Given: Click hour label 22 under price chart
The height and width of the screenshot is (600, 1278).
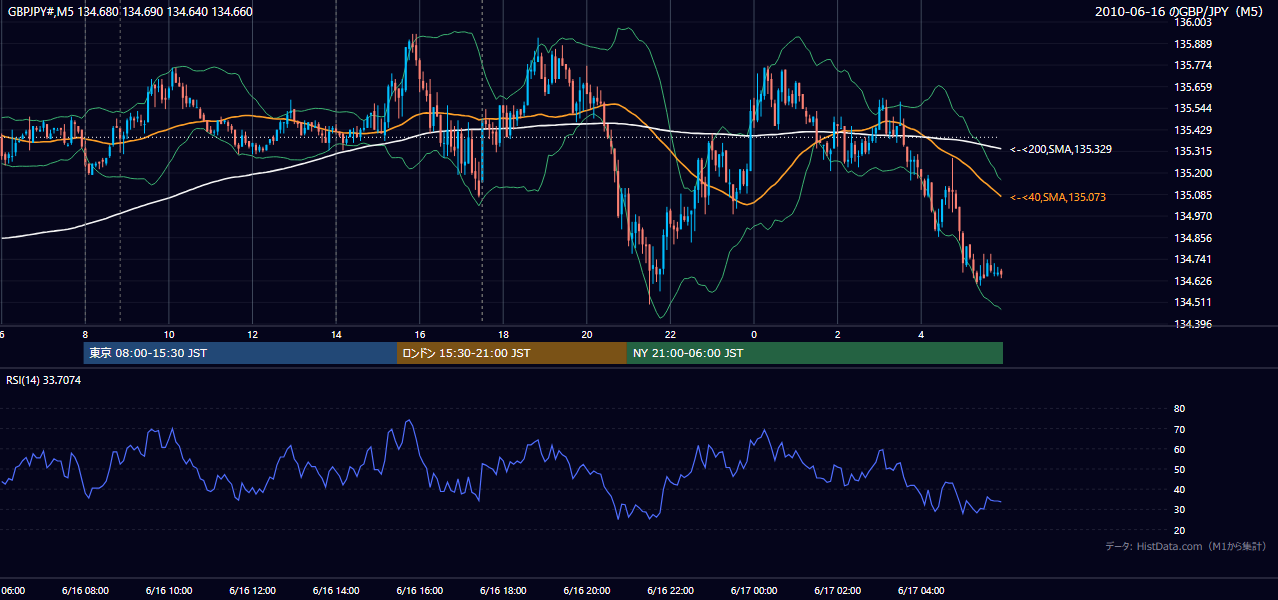Looking at the screenshot, I should click(671, 335).
